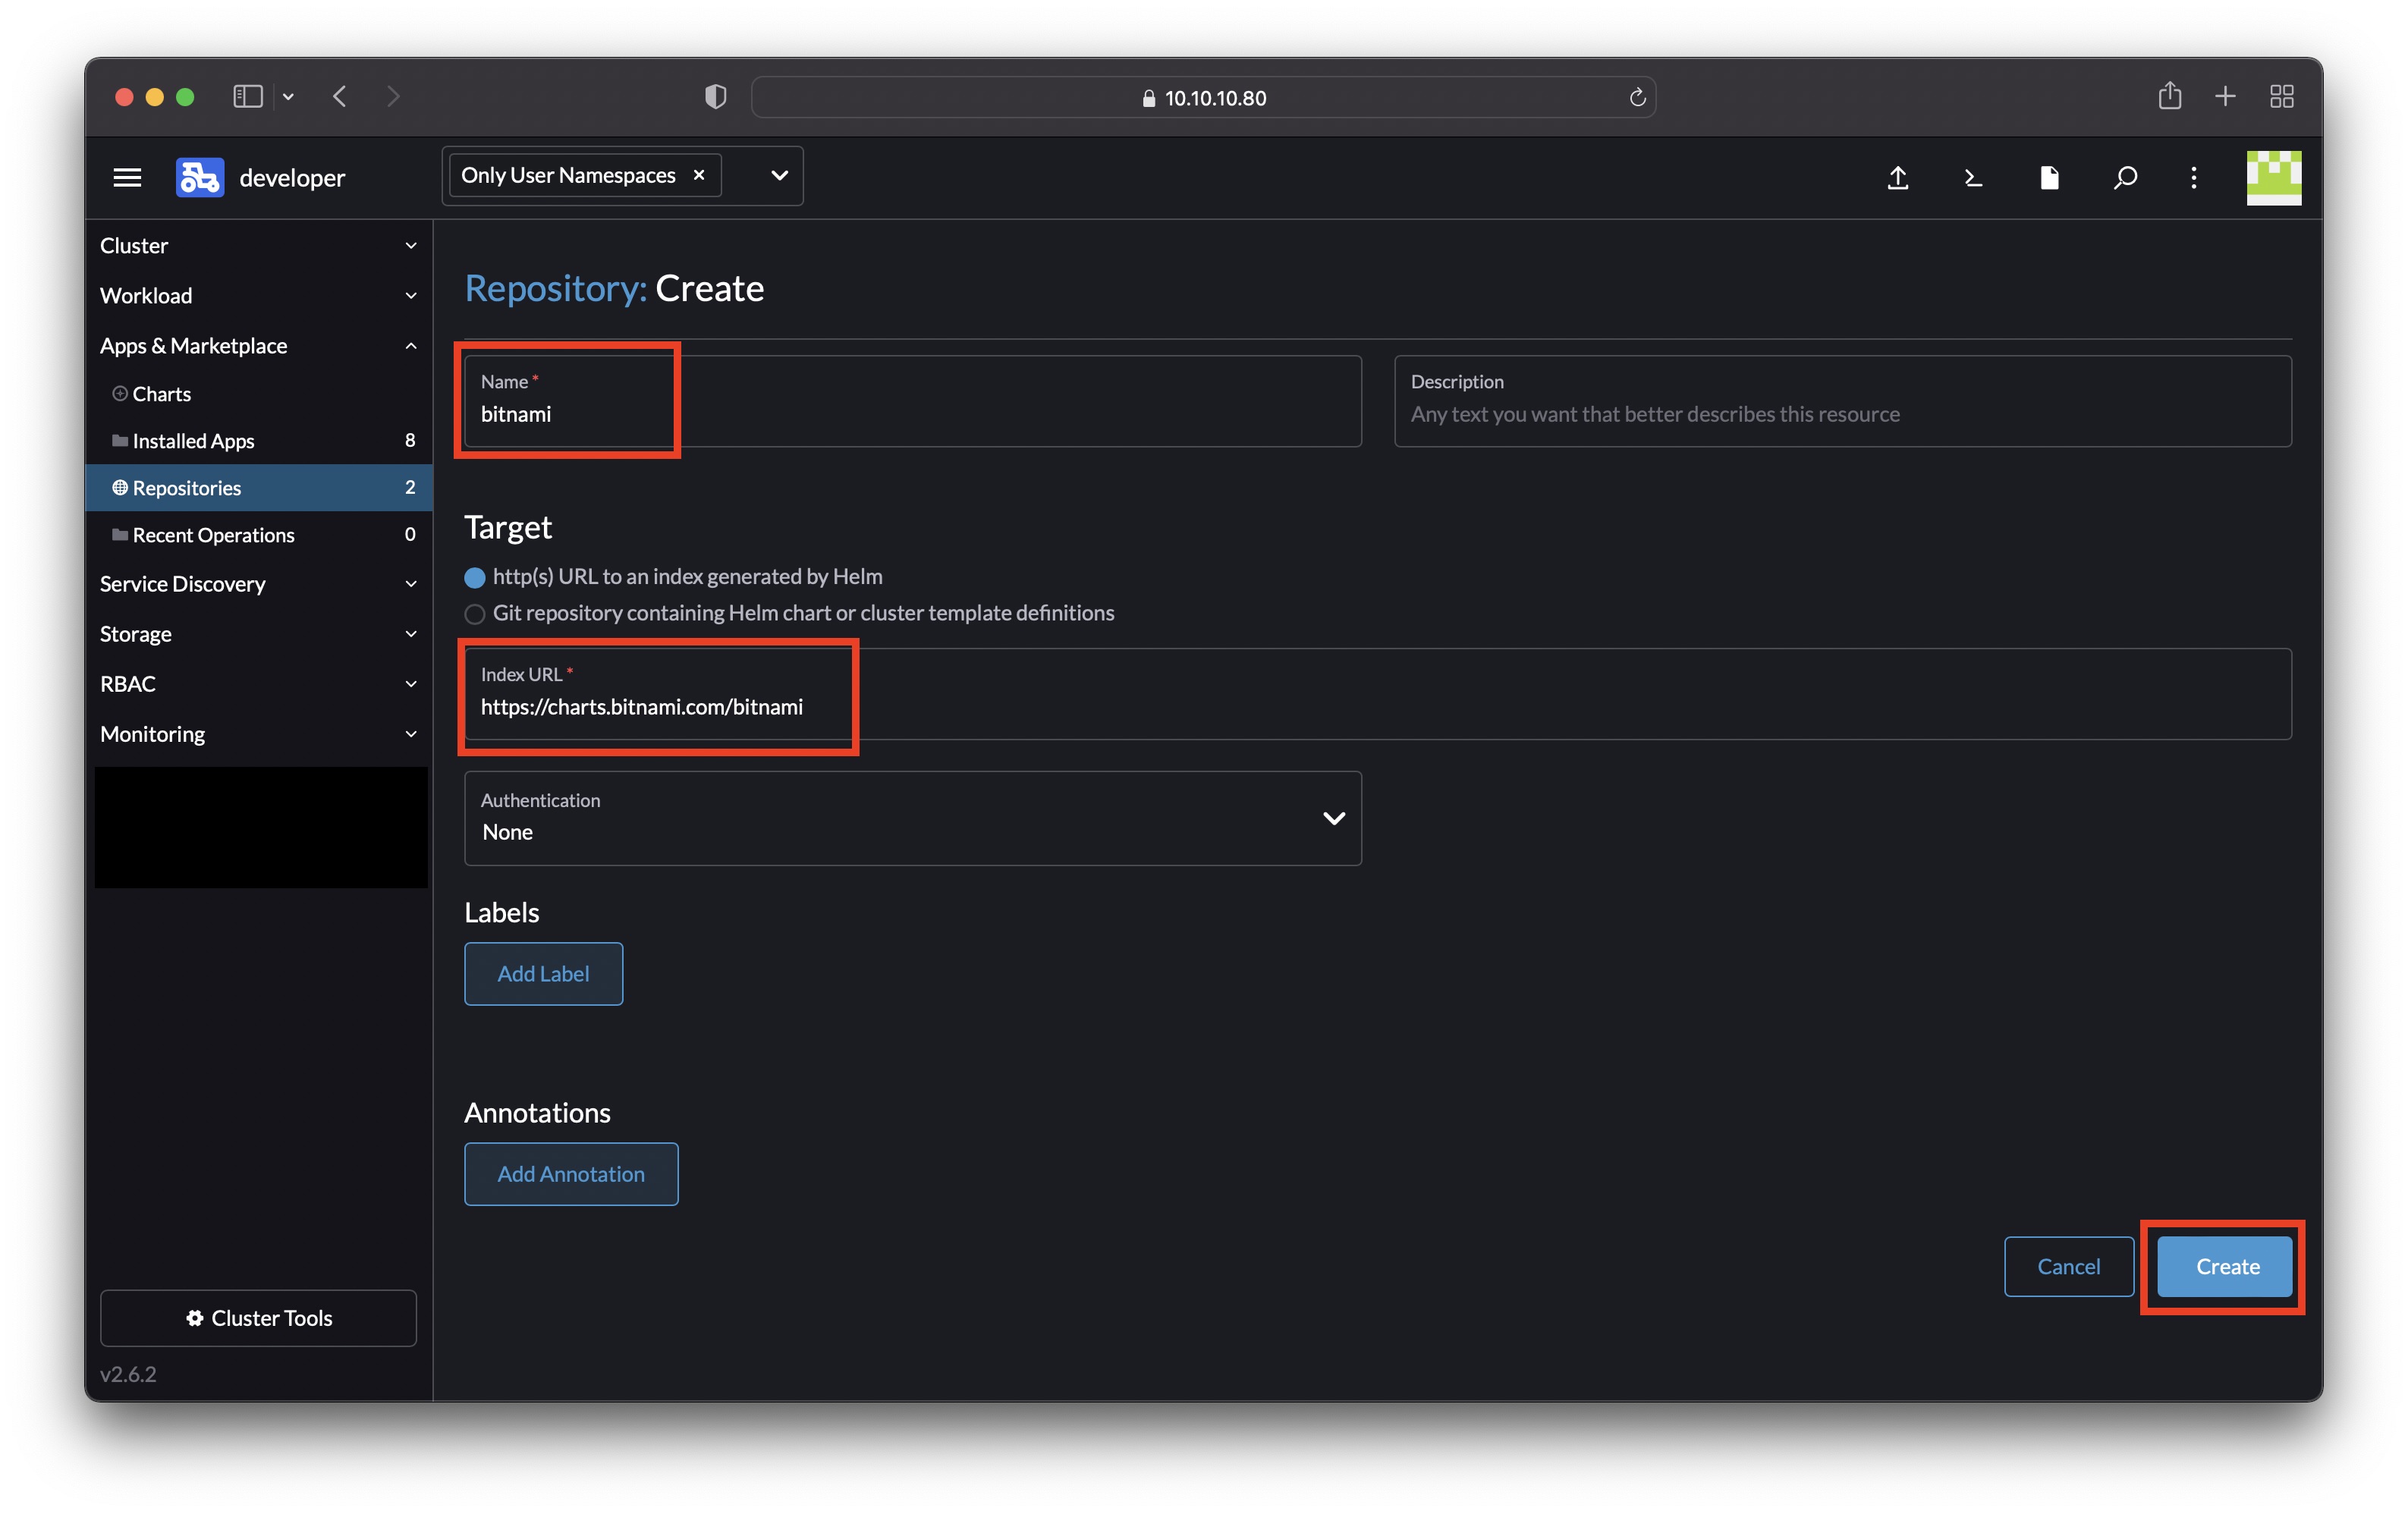The width and height of the screenshot is (2408, 1514).
Task: Go back in Safari history
Action: coord(340,97)
